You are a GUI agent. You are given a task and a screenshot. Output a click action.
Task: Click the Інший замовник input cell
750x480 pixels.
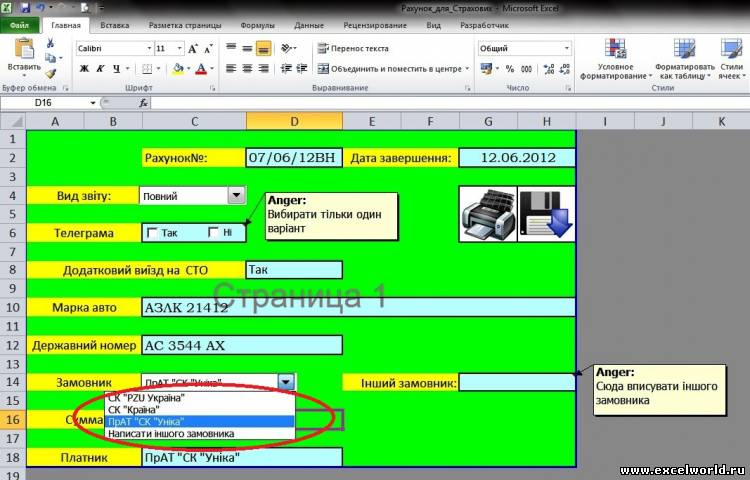517,382
